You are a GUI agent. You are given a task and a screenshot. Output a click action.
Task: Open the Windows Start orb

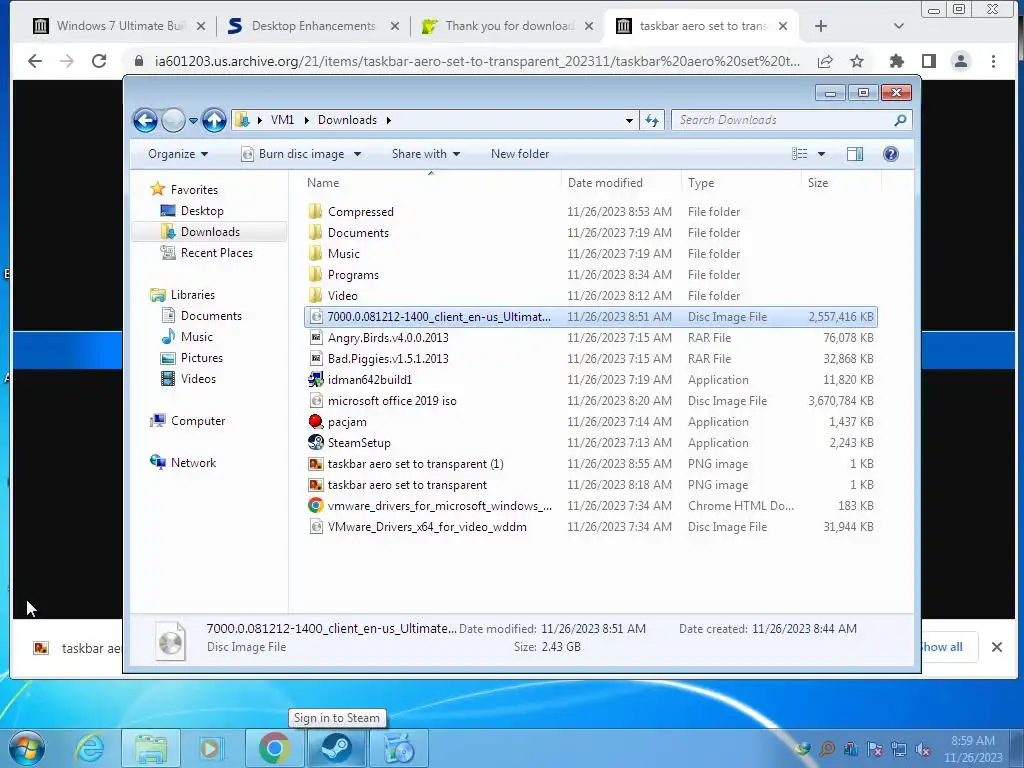[x=27, y=748]
